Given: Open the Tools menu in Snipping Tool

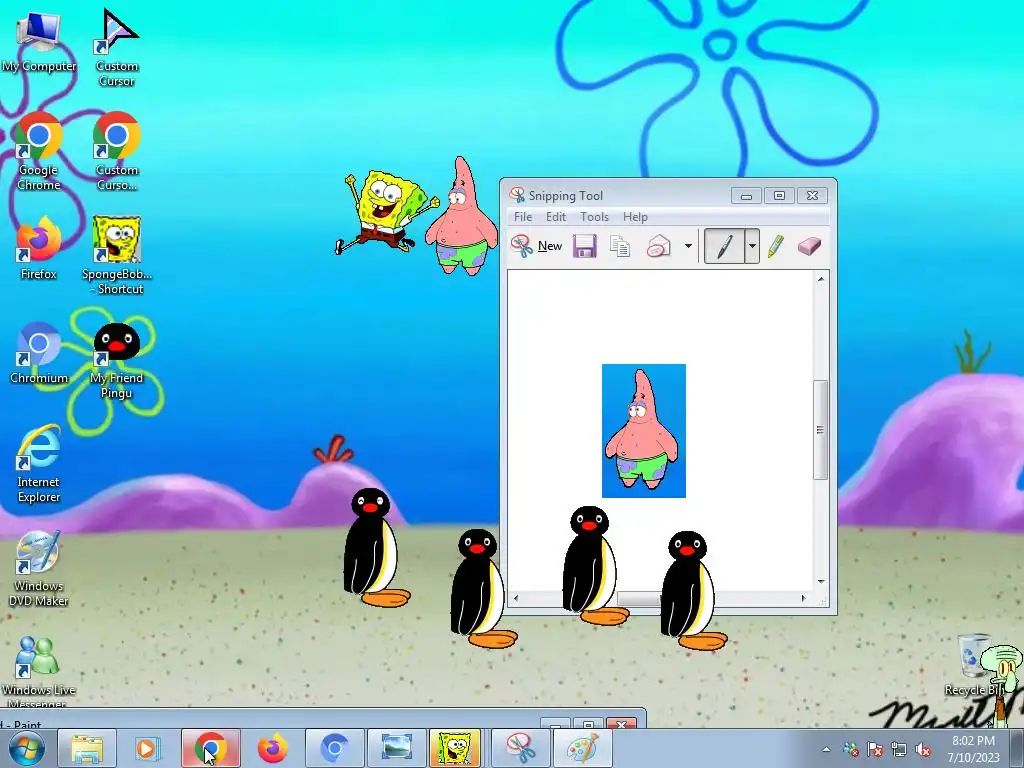Looking at the screenshot, I should pos(594,217).
